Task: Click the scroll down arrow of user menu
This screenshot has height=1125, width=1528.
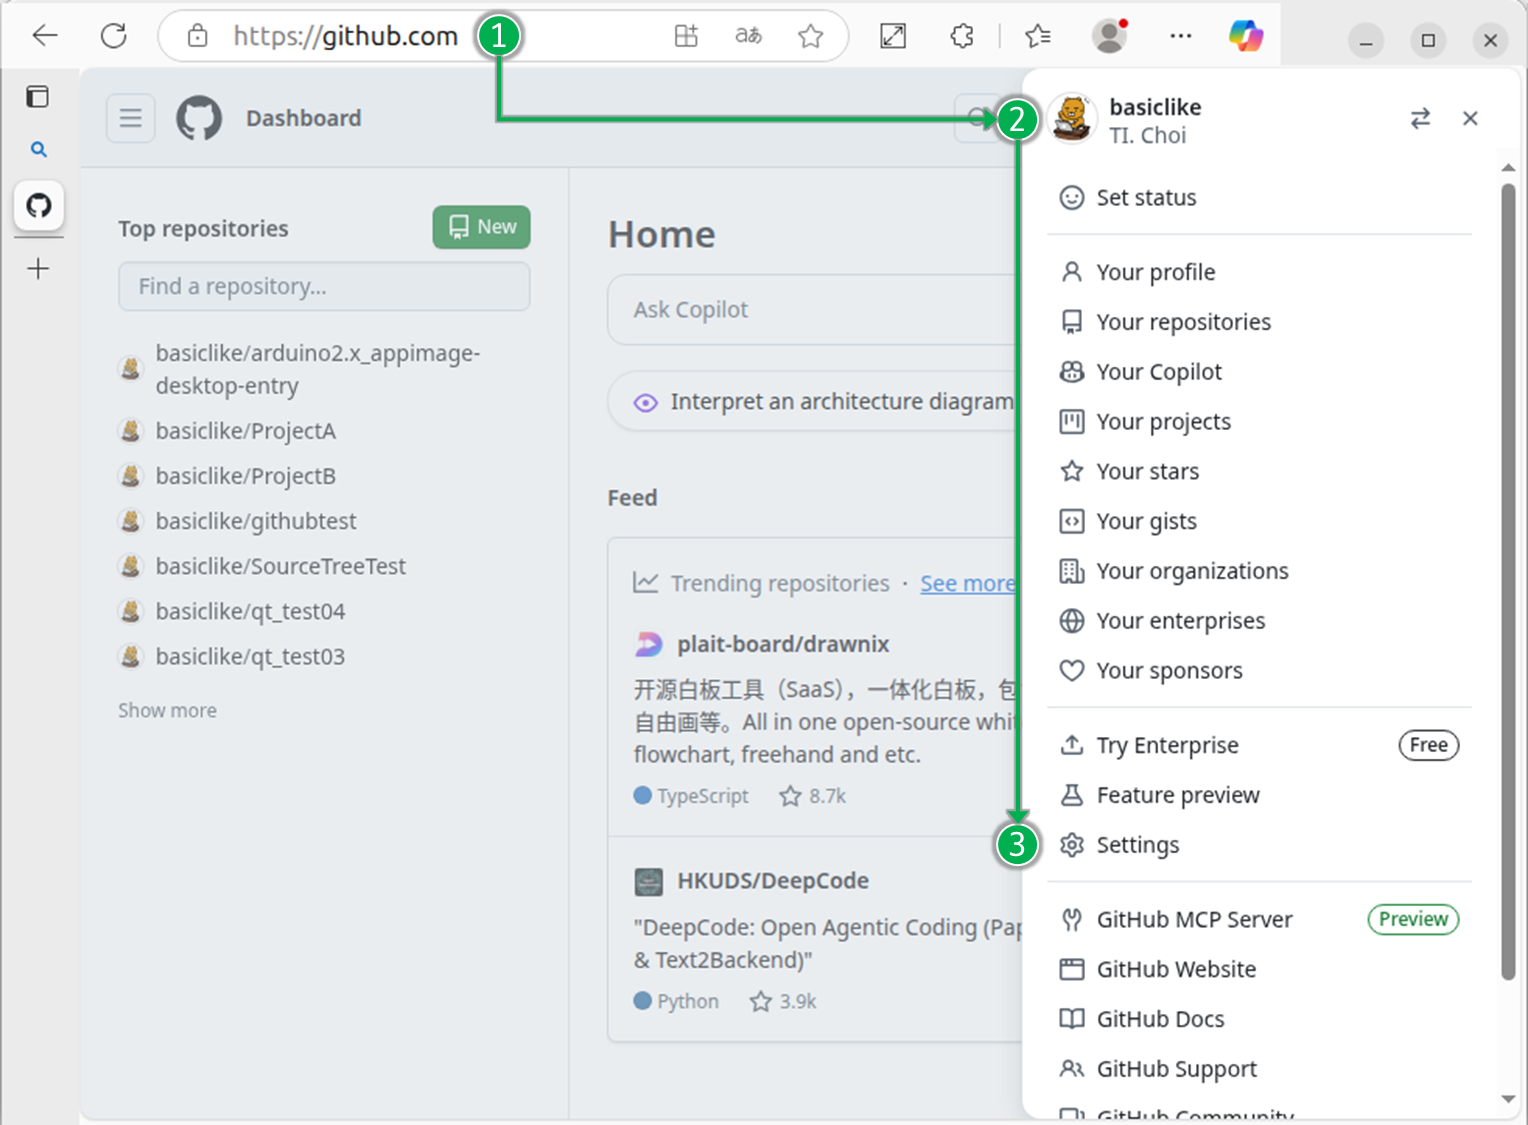Action: click(x=1508, y=1099)
